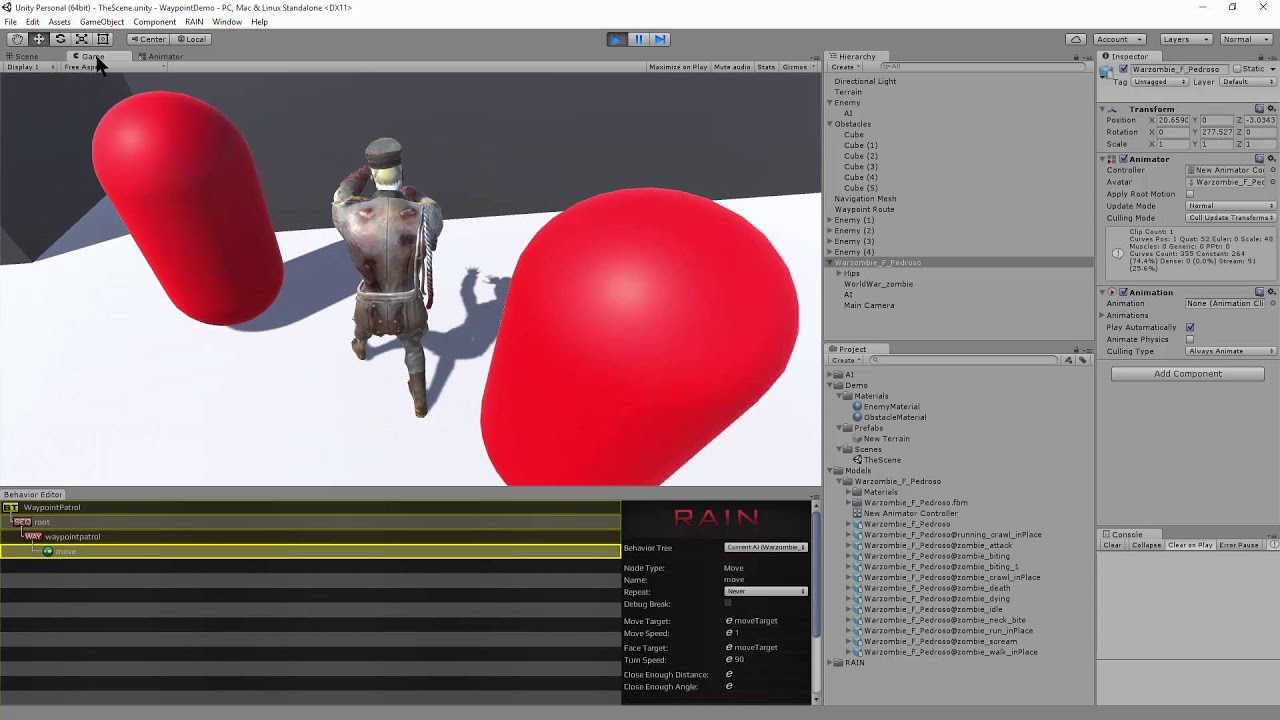Image resolution: width=1280 pixels, height=720 pixels.
Task: Open the Repeat dropdown set to Never
Action: tap(766, 592)
